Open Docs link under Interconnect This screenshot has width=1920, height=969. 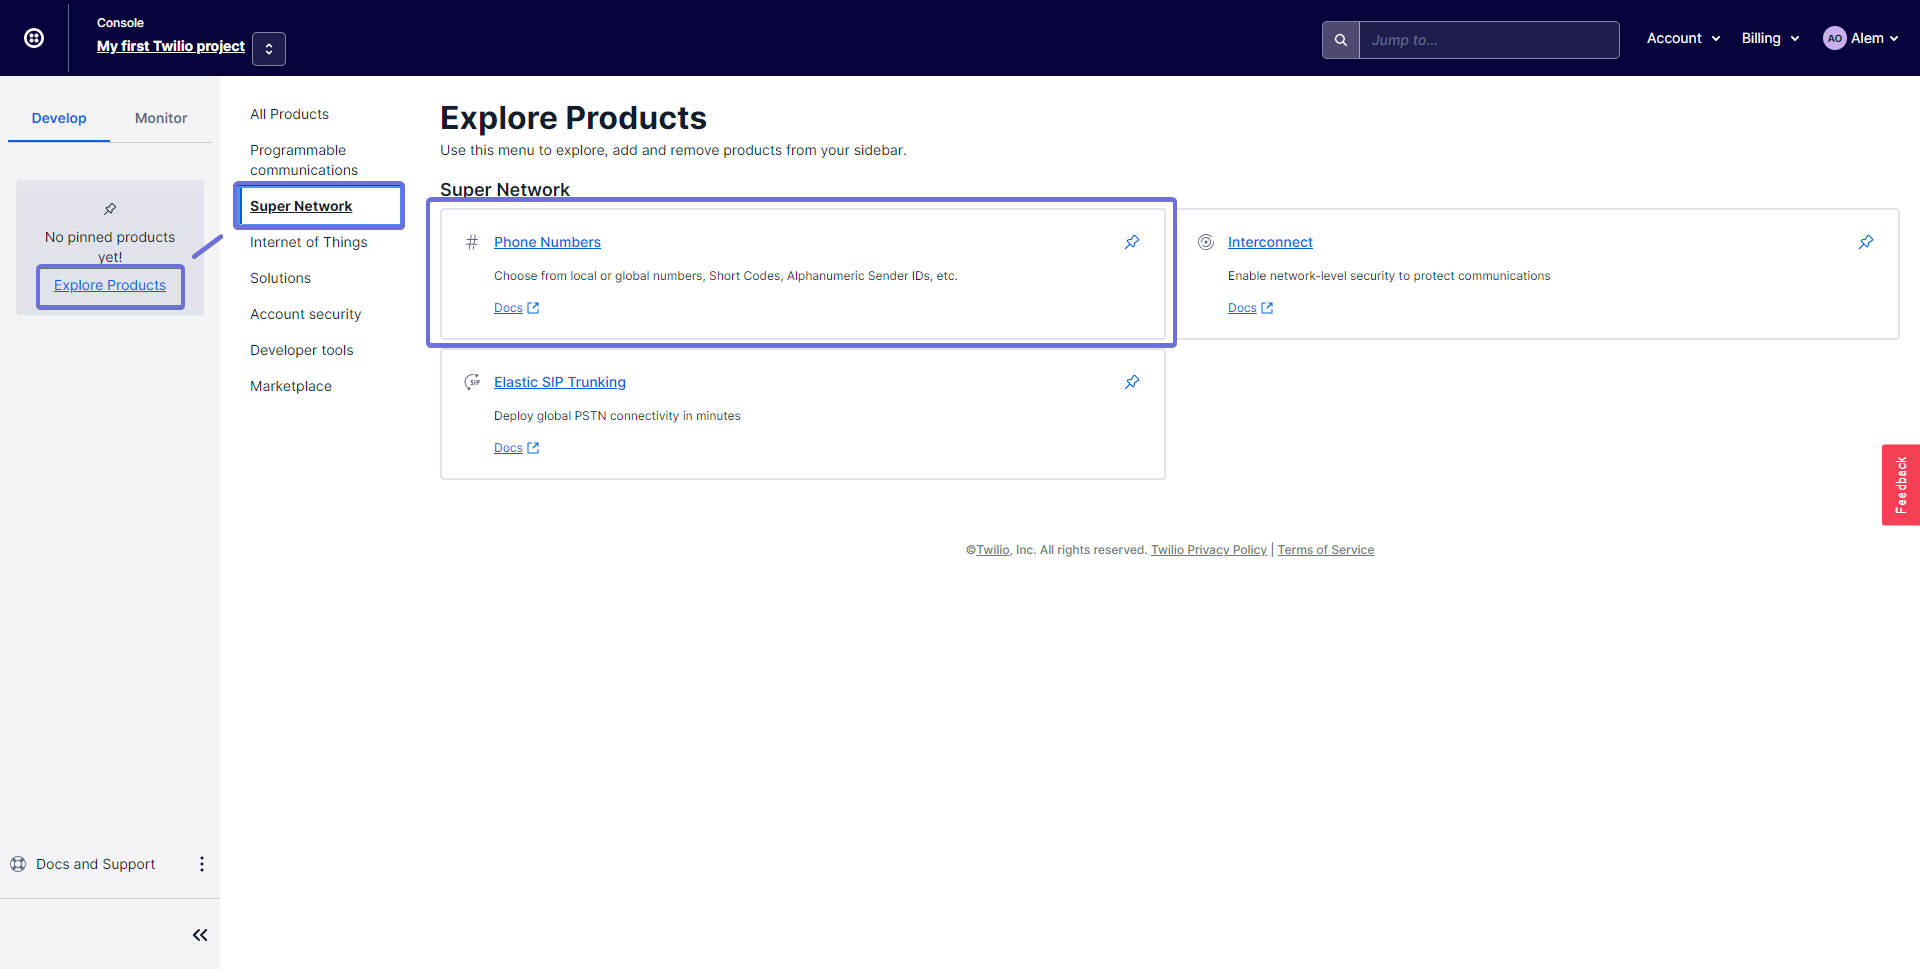[x=1250, y=308]
